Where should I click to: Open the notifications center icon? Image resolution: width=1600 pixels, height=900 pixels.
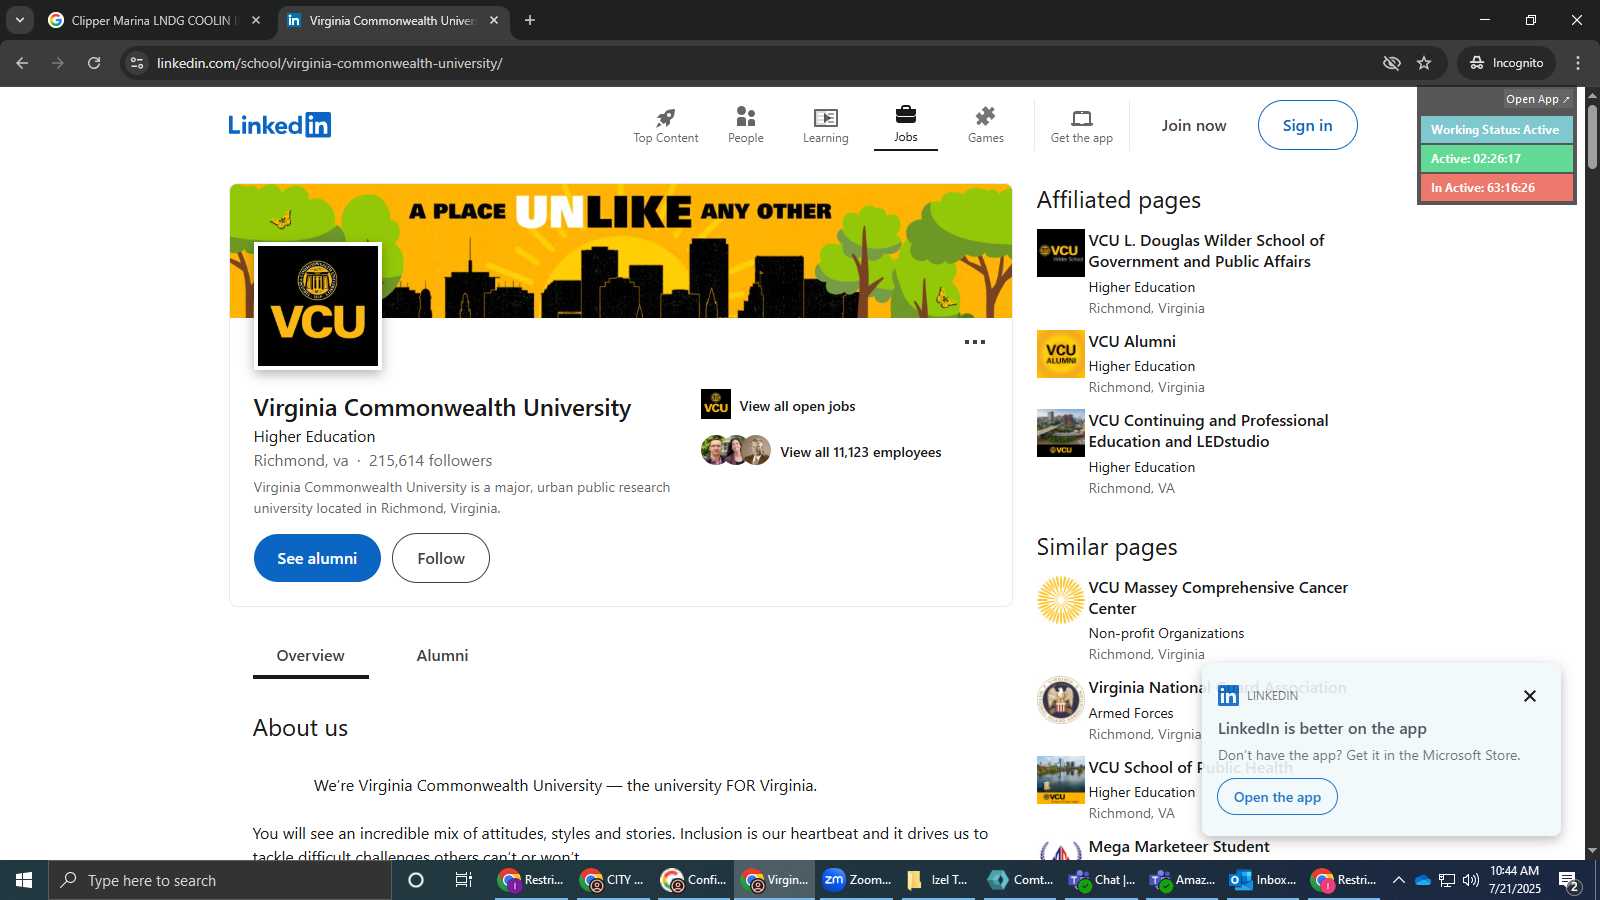tap(1569, 881)
